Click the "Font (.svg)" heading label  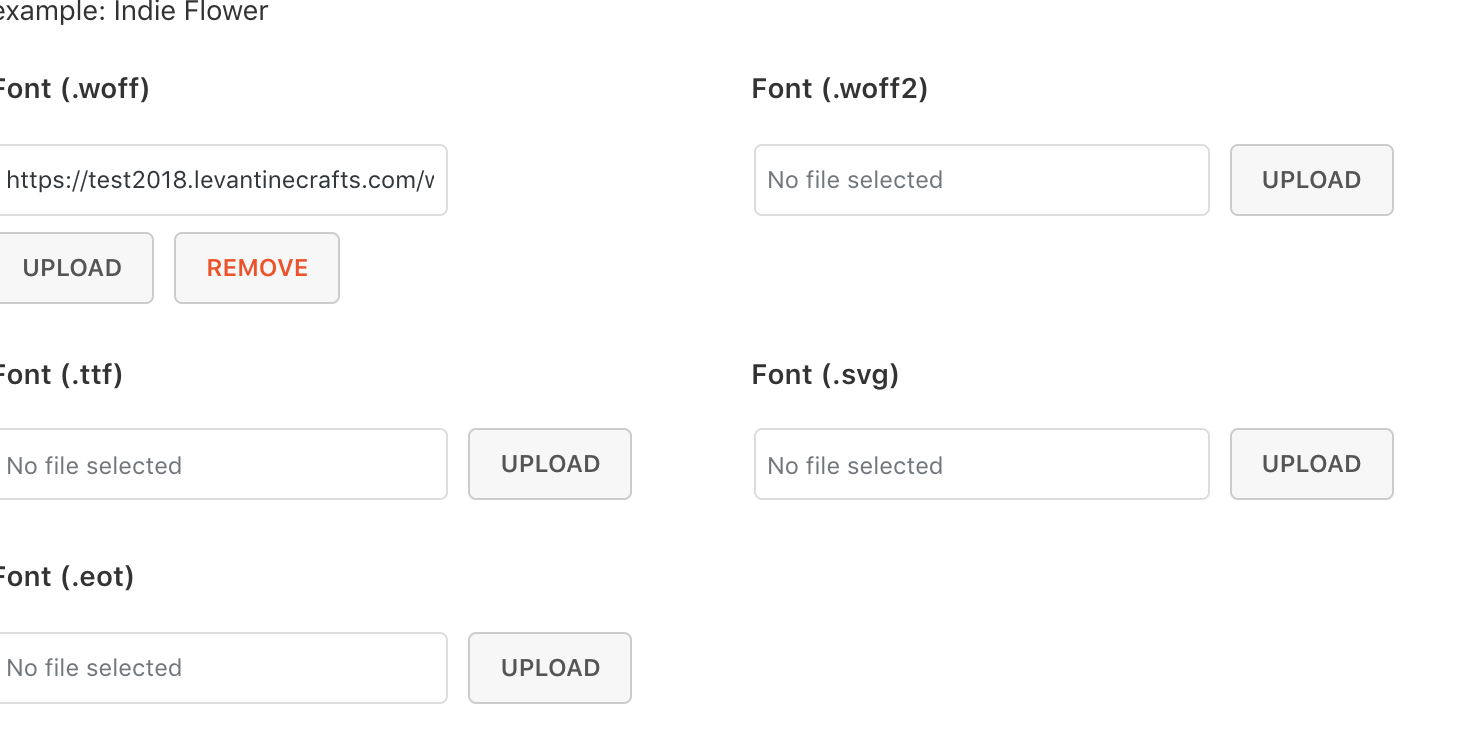click(x=825, y=375)
